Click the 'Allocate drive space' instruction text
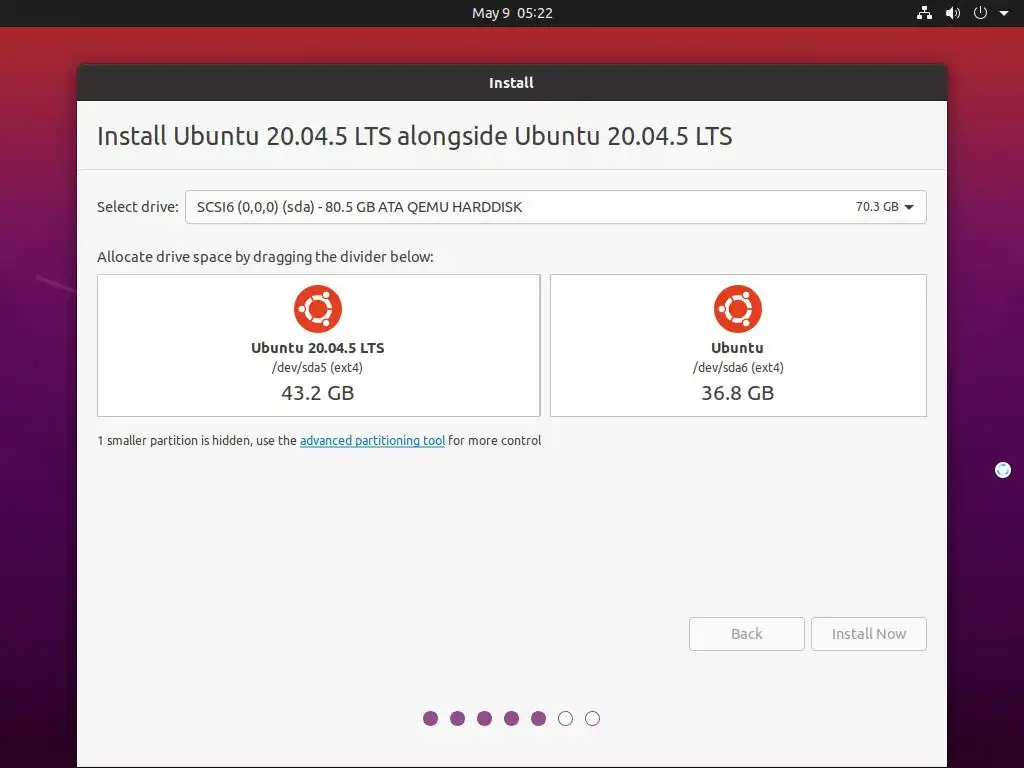The image size is (1024, 768). pos(265,257)
